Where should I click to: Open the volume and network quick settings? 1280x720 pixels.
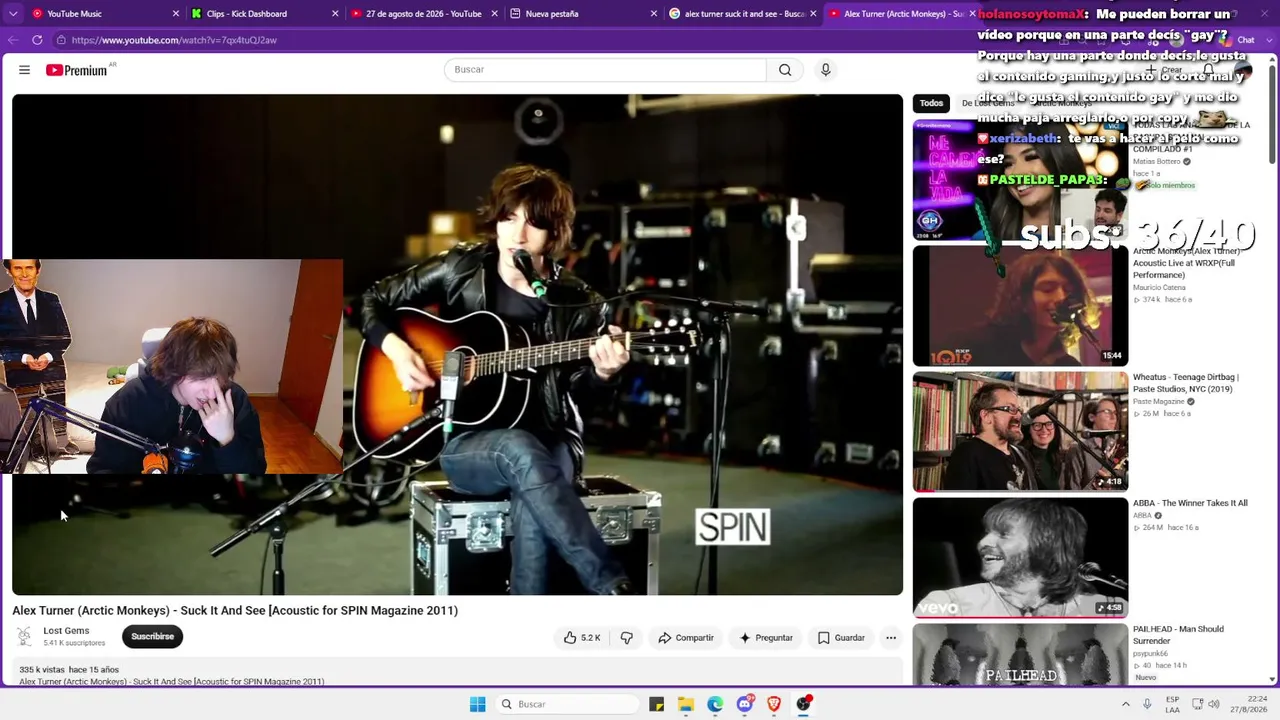point(1206,704)
